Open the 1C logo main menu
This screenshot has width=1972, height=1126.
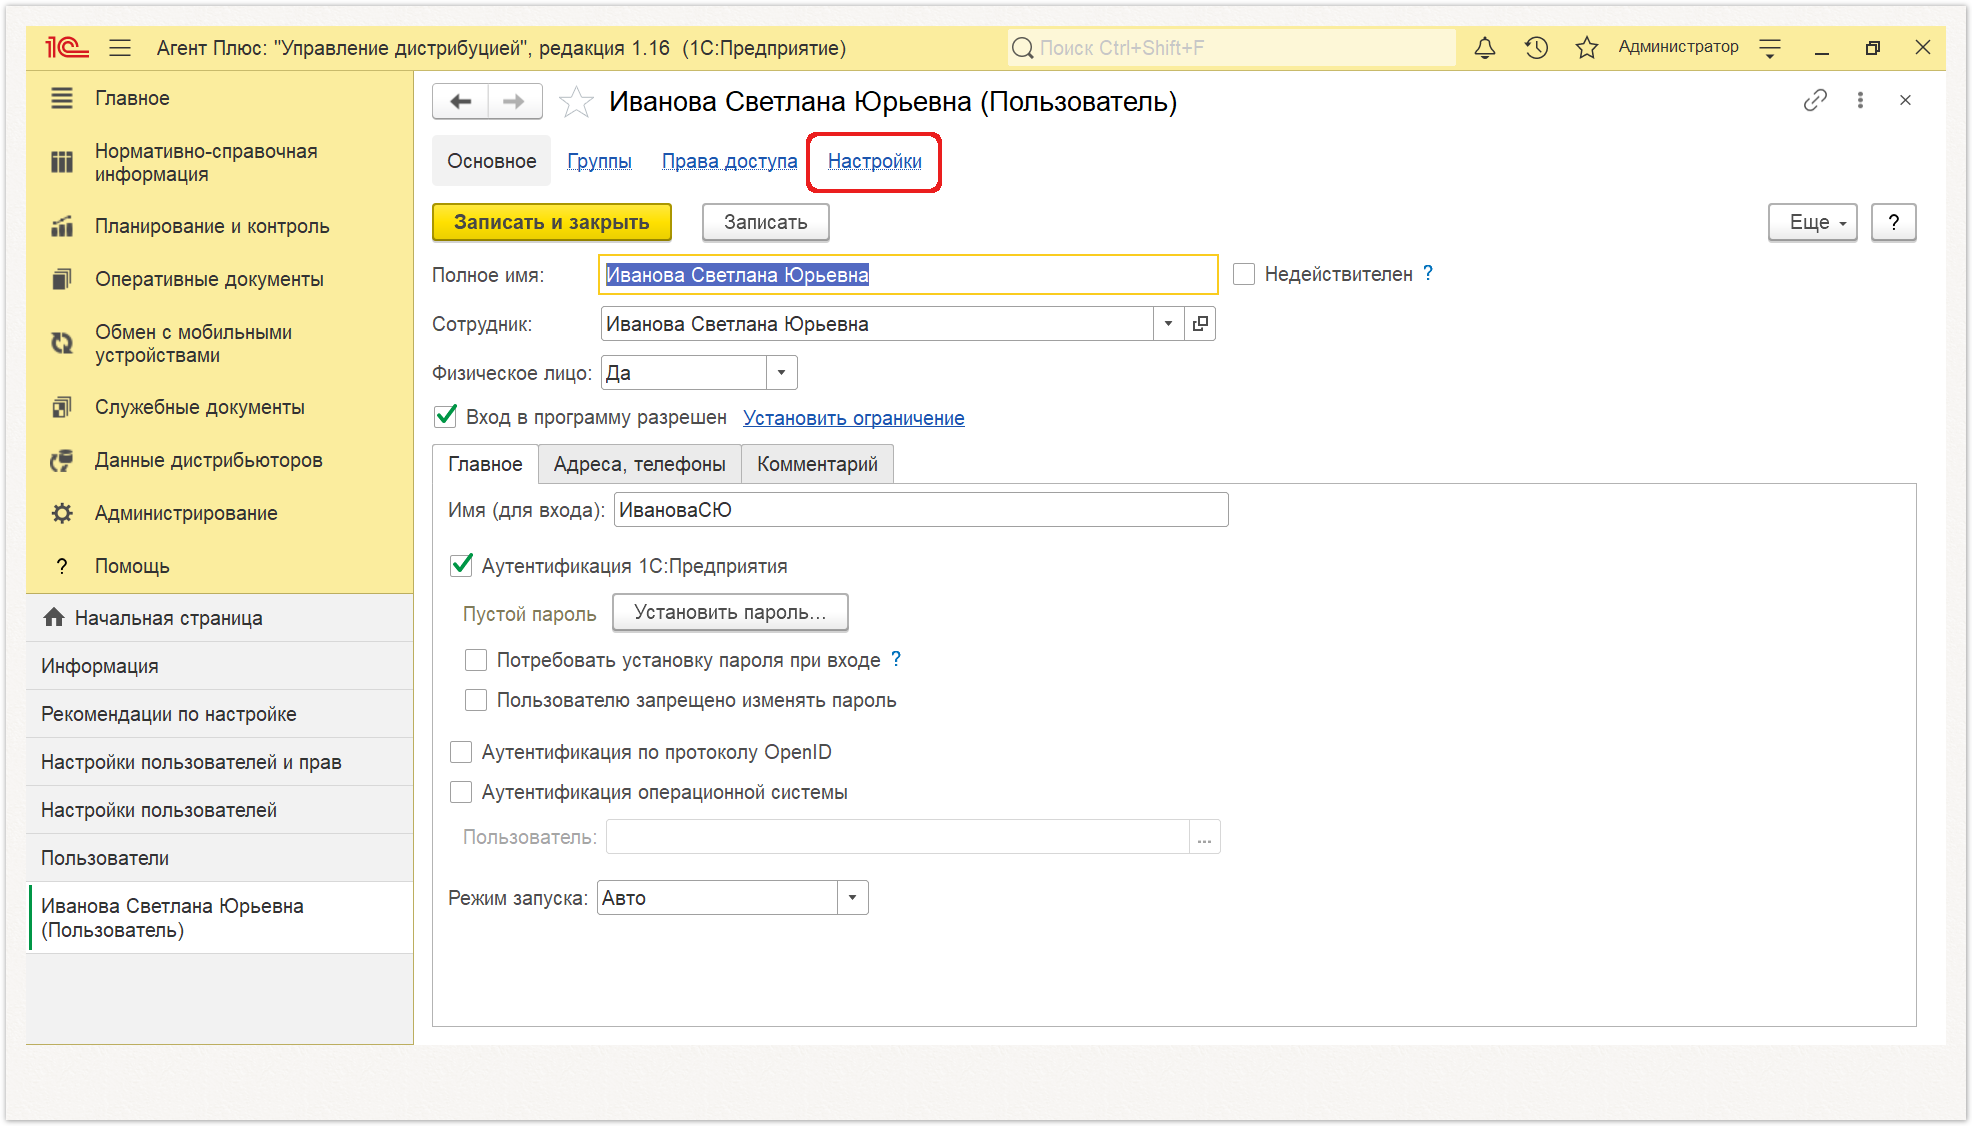tap(67, 47)
